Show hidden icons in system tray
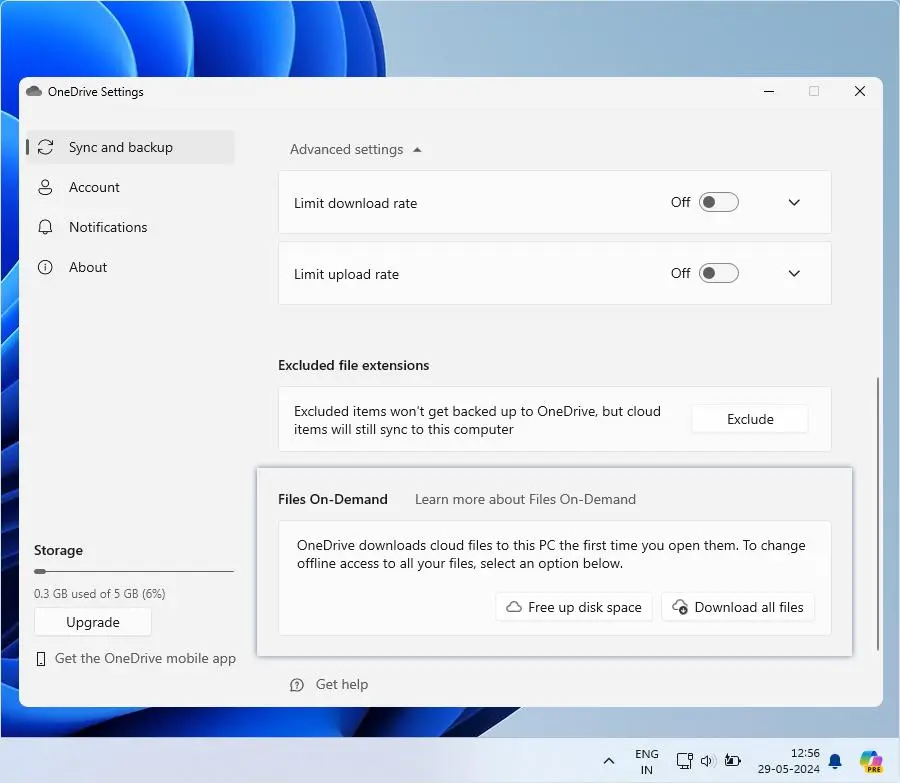Image resolution: width=900 pixels, height=783 pixels. point(609,761)
